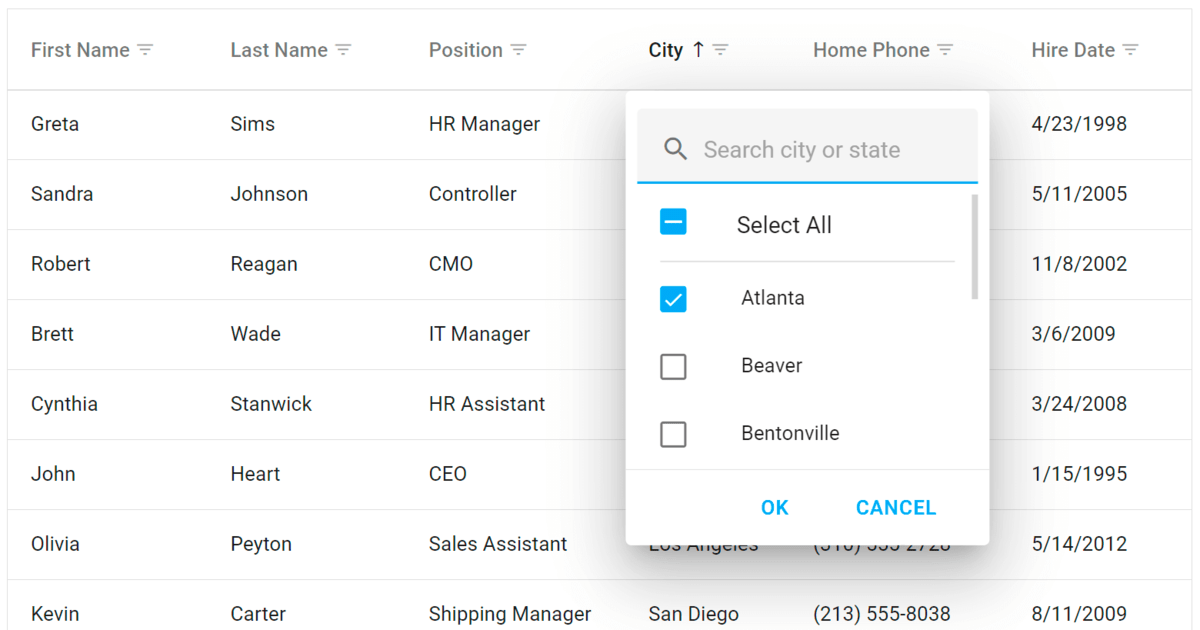1200x630 pixels.
Task: Sort by Position column header
Action: click(465, 50)
